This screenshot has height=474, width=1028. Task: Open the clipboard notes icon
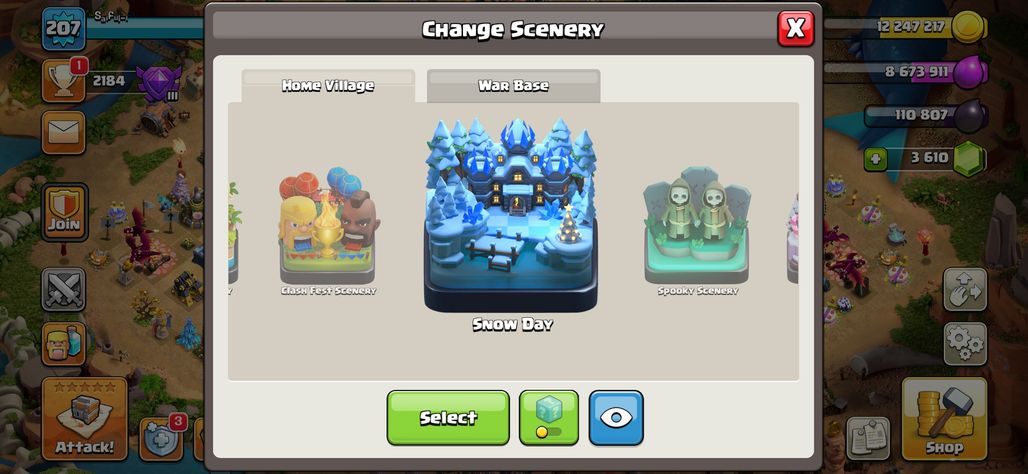click(x=868, y=438)
